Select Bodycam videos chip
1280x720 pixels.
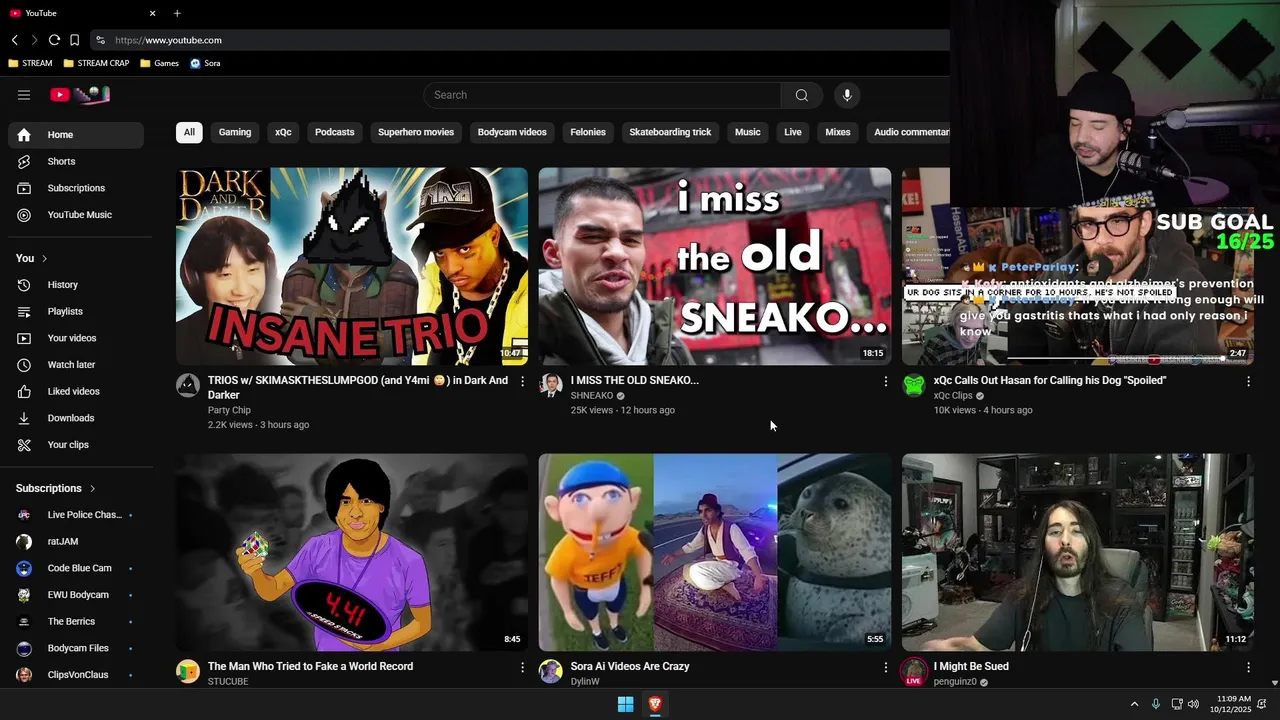pos(512,132)
